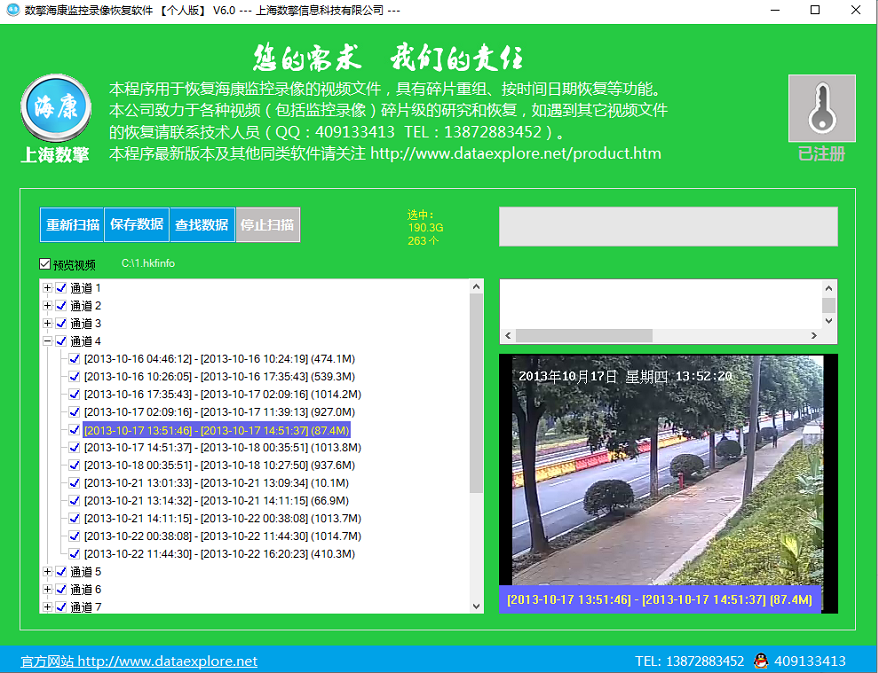
Task: Select recording 2013-10-21 13:14:32 (66.9M)
Action: point(216,501)
